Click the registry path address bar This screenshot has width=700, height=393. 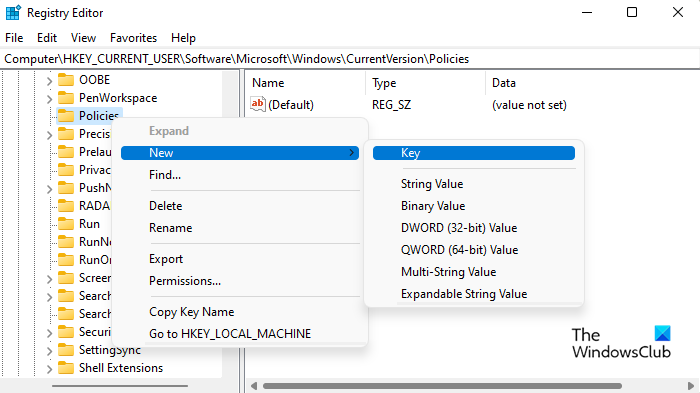click(350, 59)
